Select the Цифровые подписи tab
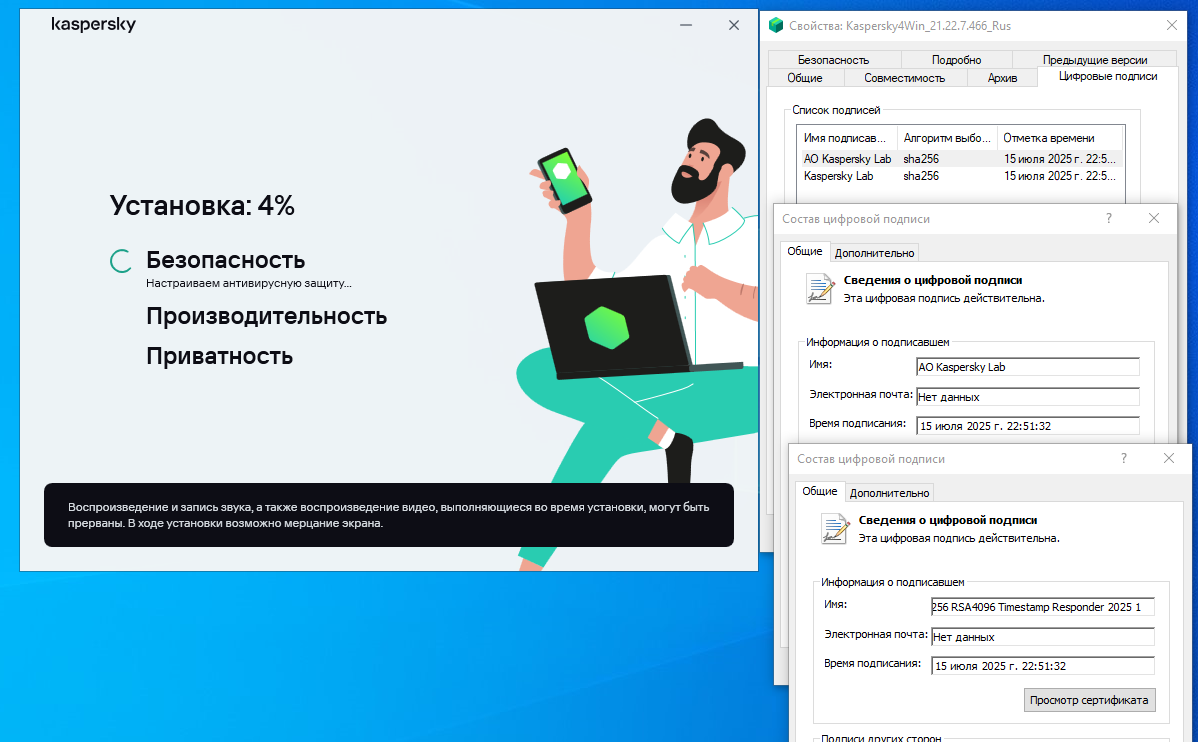This screenshot has height=742, width=1198. 1108,76
